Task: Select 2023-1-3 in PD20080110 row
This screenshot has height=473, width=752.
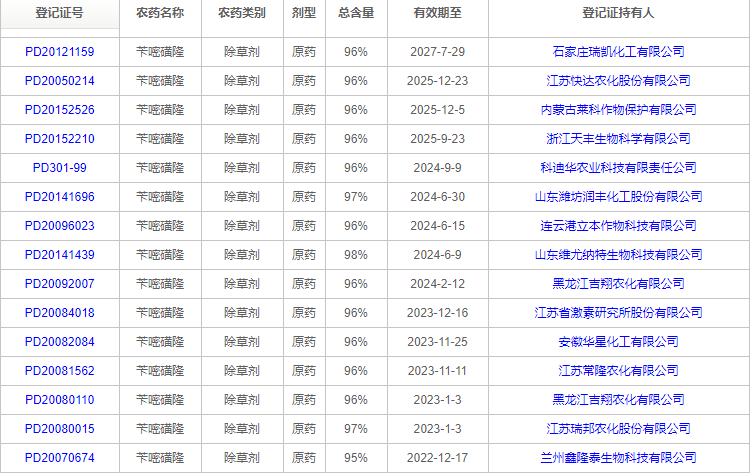Action: click(437, 400)
